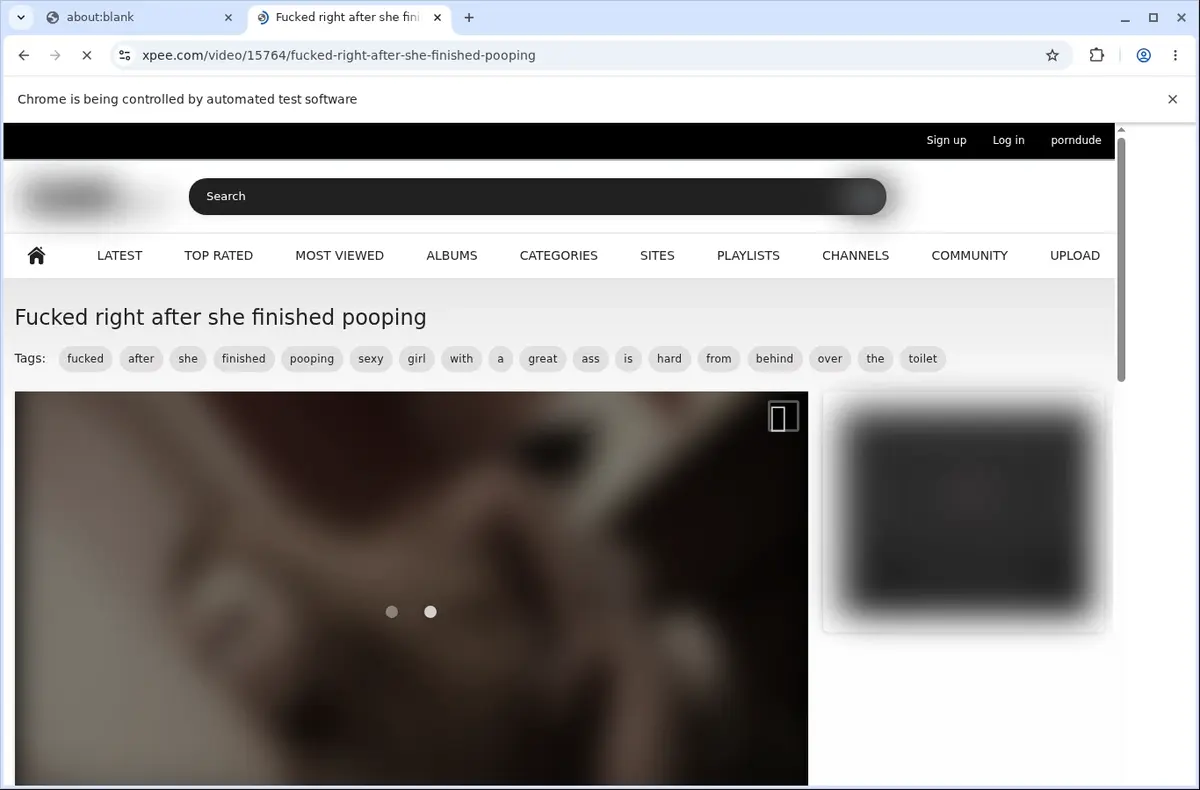Open the Chrome extensions menu

point(1097,56)
